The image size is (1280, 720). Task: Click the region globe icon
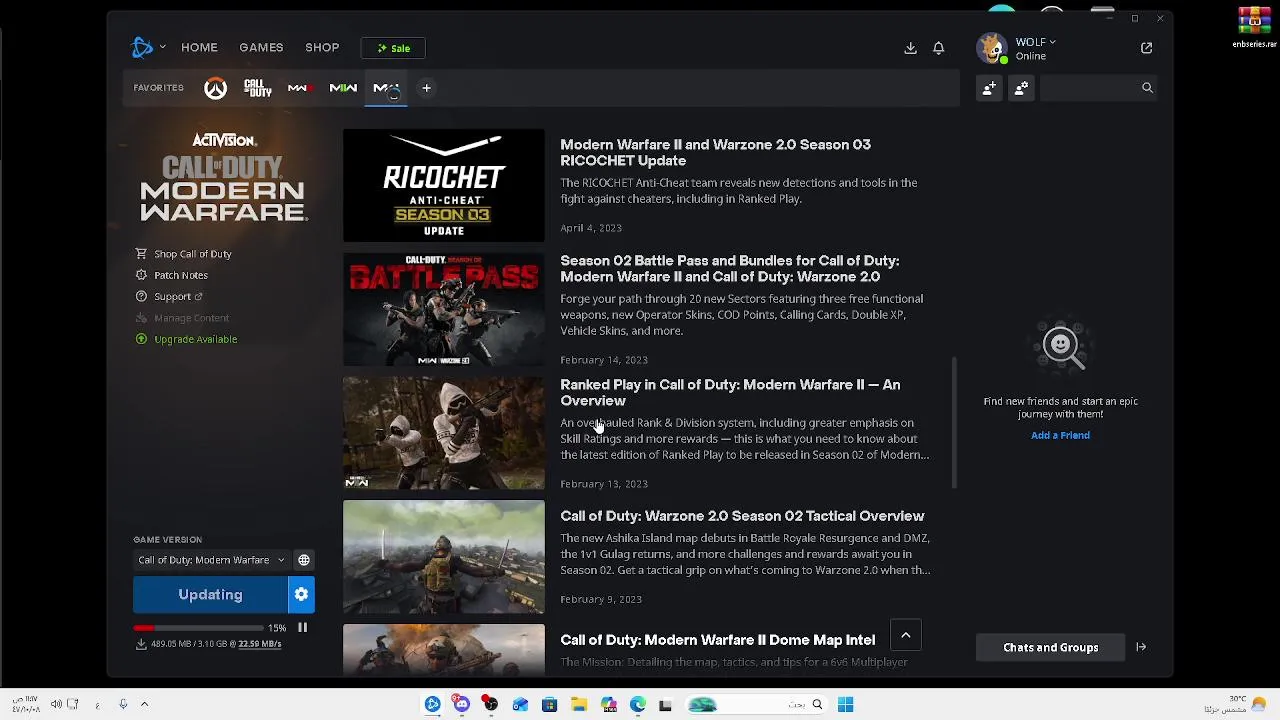coord(303,560)
